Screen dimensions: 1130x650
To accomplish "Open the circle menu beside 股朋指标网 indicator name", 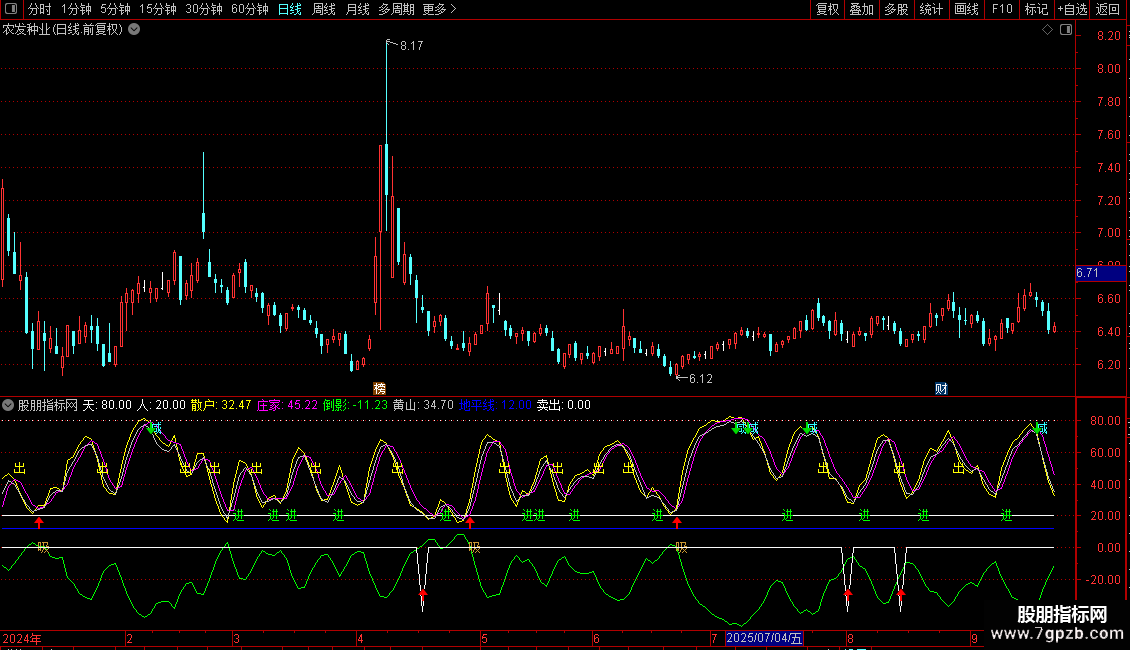I will coord(8,405).
